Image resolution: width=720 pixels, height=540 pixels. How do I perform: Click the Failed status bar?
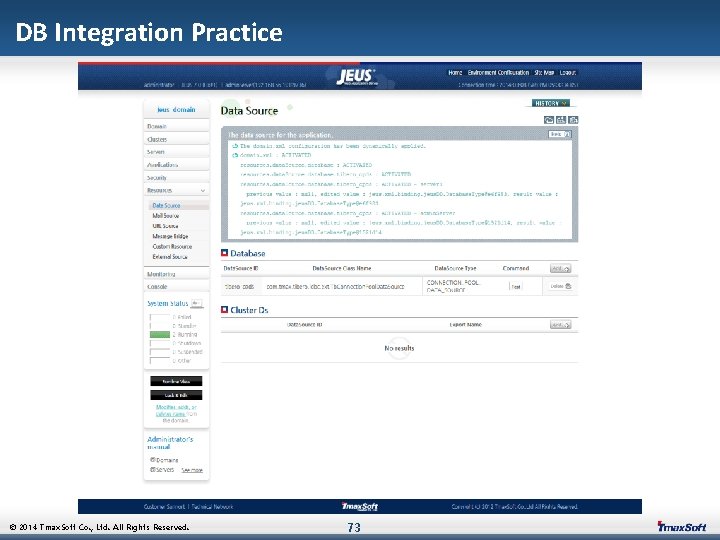click(160, 317)
